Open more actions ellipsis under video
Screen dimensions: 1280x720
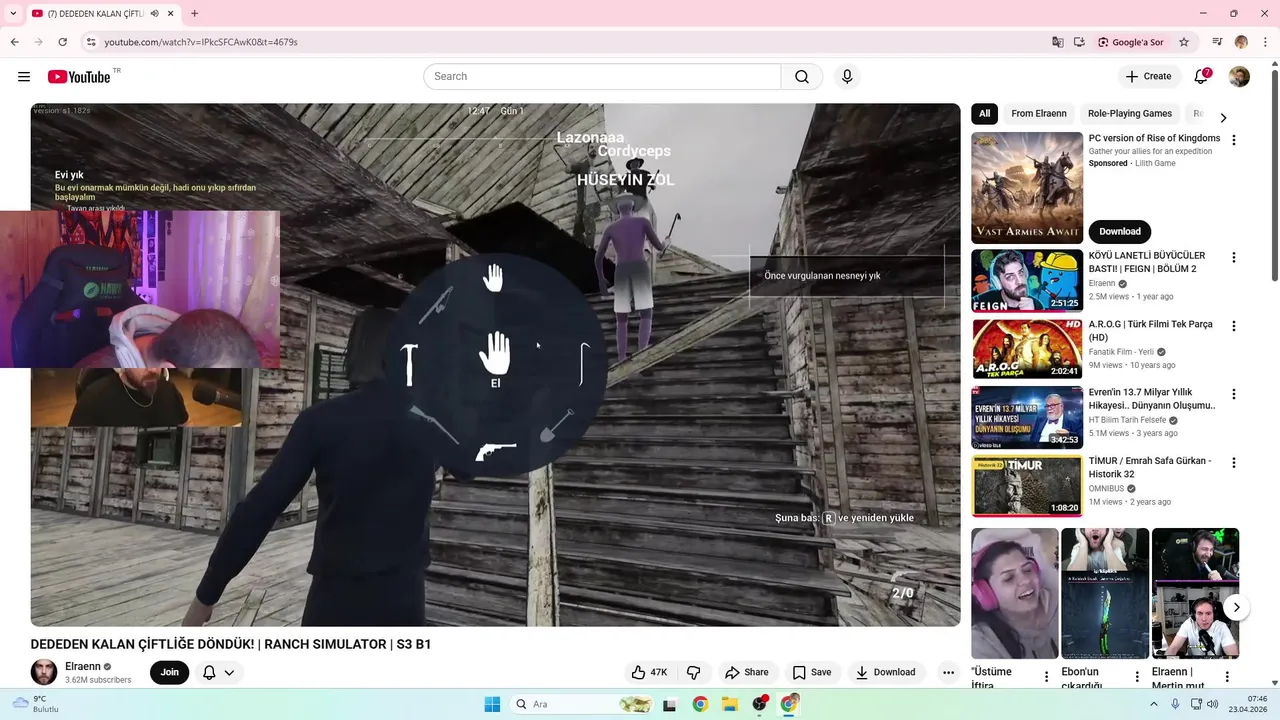(948, 672)
